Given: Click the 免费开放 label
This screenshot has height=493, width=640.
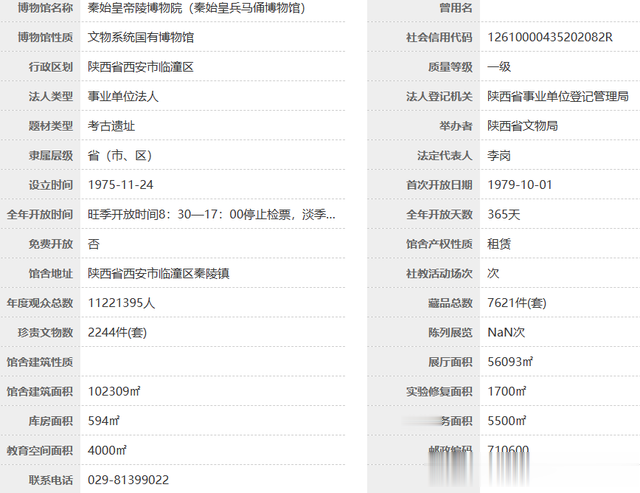Looking at the screenshot, I should pyautogui.click(x=51, y=244).
